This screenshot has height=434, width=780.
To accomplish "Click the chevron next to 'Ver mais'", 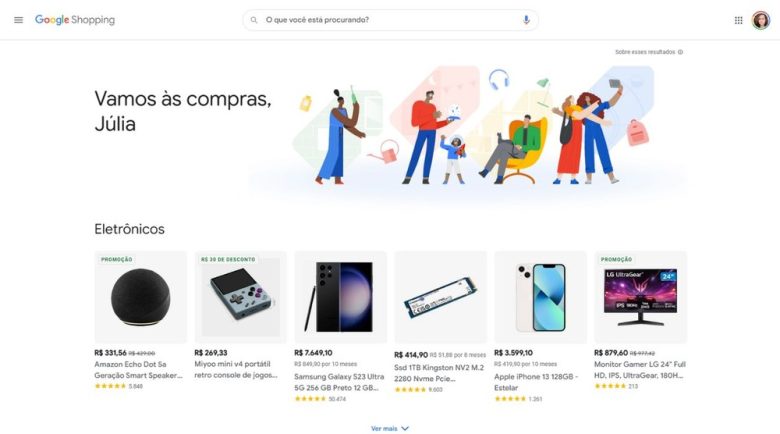I will point(405,429).
